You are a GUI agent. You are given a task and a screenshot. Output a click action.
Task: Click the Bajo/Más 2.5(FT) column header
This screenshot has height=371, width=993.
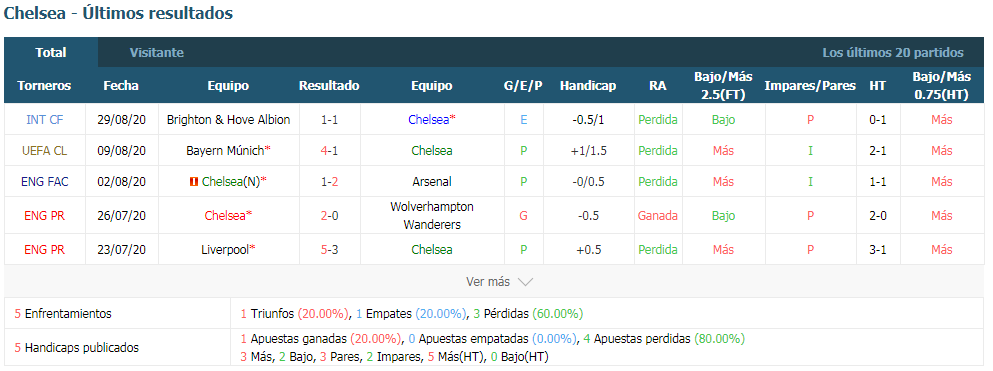[x=723, y=85]
